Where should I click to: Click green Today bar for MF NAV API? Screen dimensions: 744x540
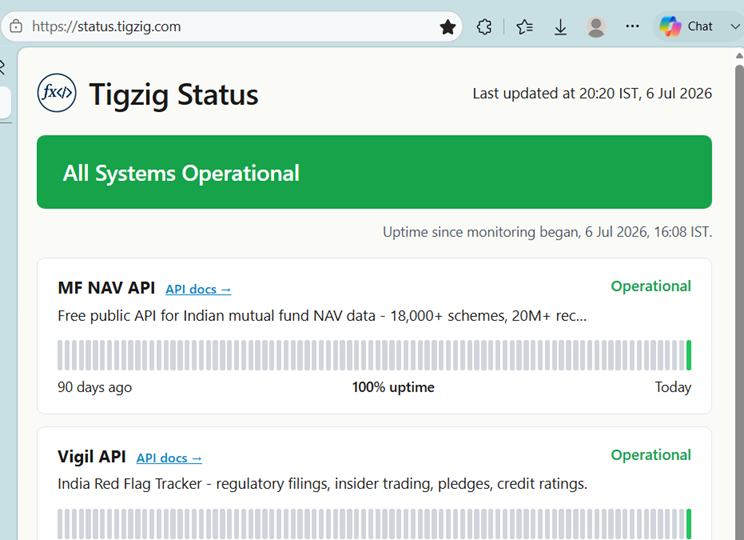pos(688,355)
